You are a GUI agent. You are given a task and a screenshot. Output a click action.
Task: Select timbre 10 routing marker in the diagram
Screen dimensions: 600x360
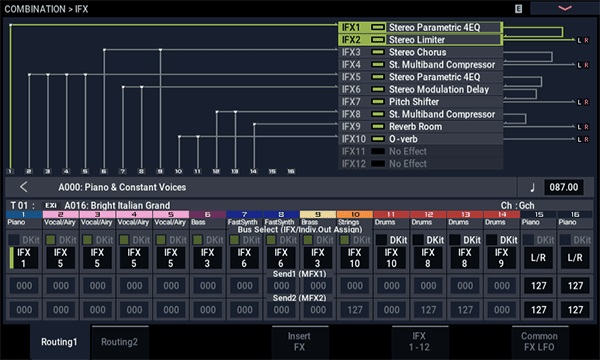click(x=179, y=171)
